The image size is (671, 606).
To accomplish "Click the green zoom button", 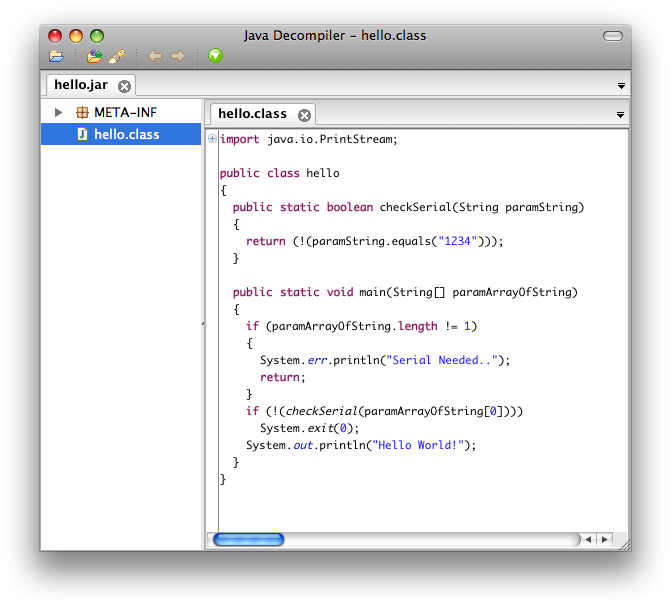I will (x=97, y=36).
